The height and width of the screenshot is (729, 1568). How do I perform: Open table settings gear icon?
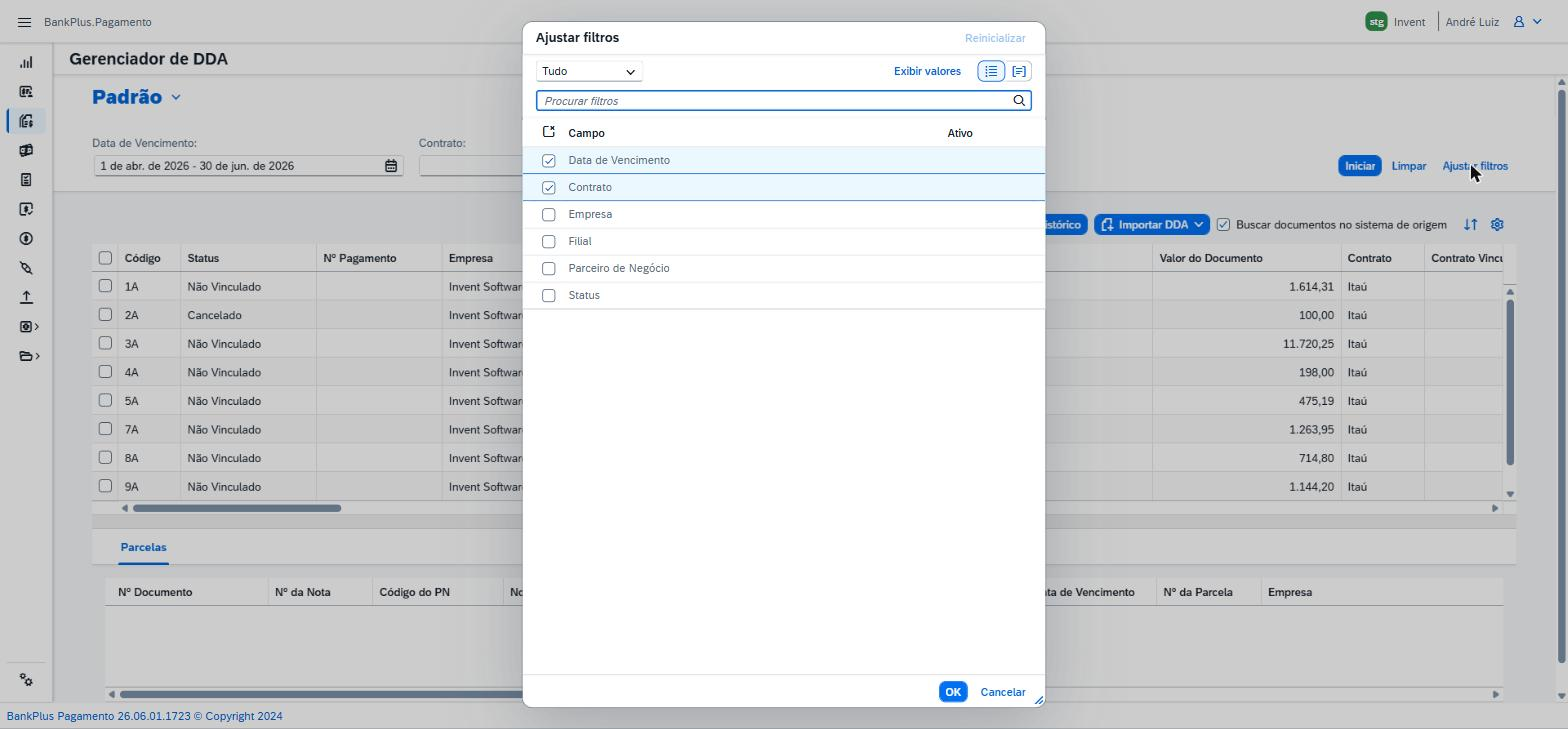click(1497, 225)
